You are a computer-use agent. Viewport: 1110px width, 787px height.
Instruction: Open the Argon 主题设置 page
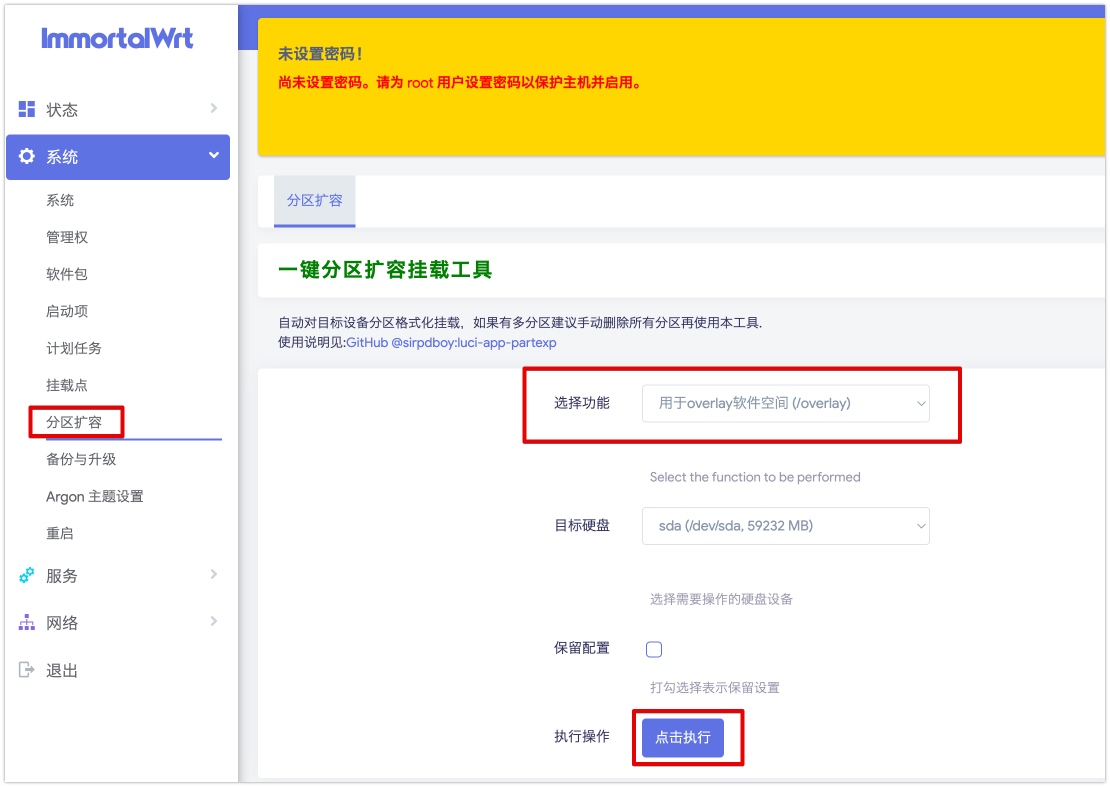95,495
